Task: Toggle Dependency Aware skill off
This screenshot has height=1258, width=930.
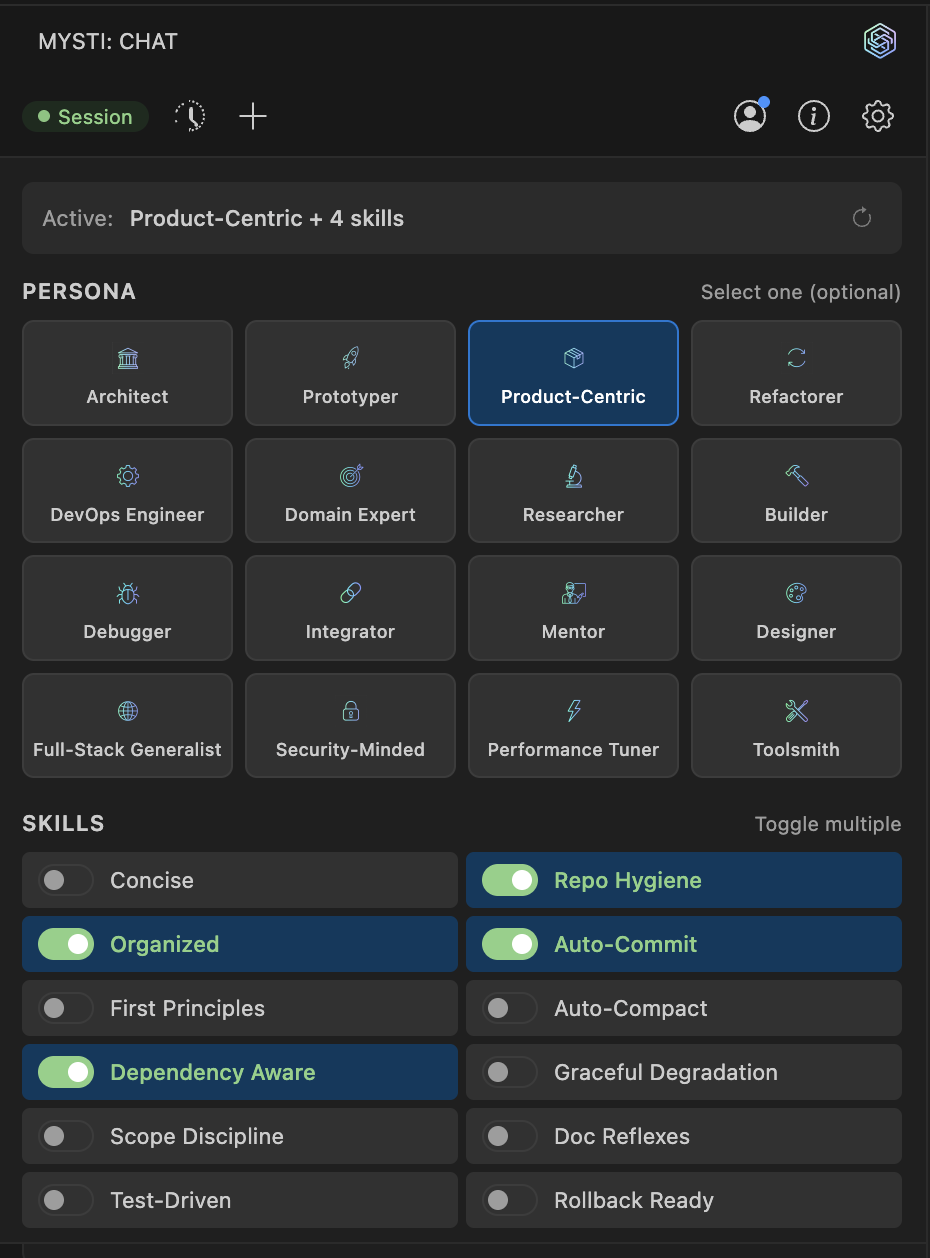Action: pos(66,1072)
